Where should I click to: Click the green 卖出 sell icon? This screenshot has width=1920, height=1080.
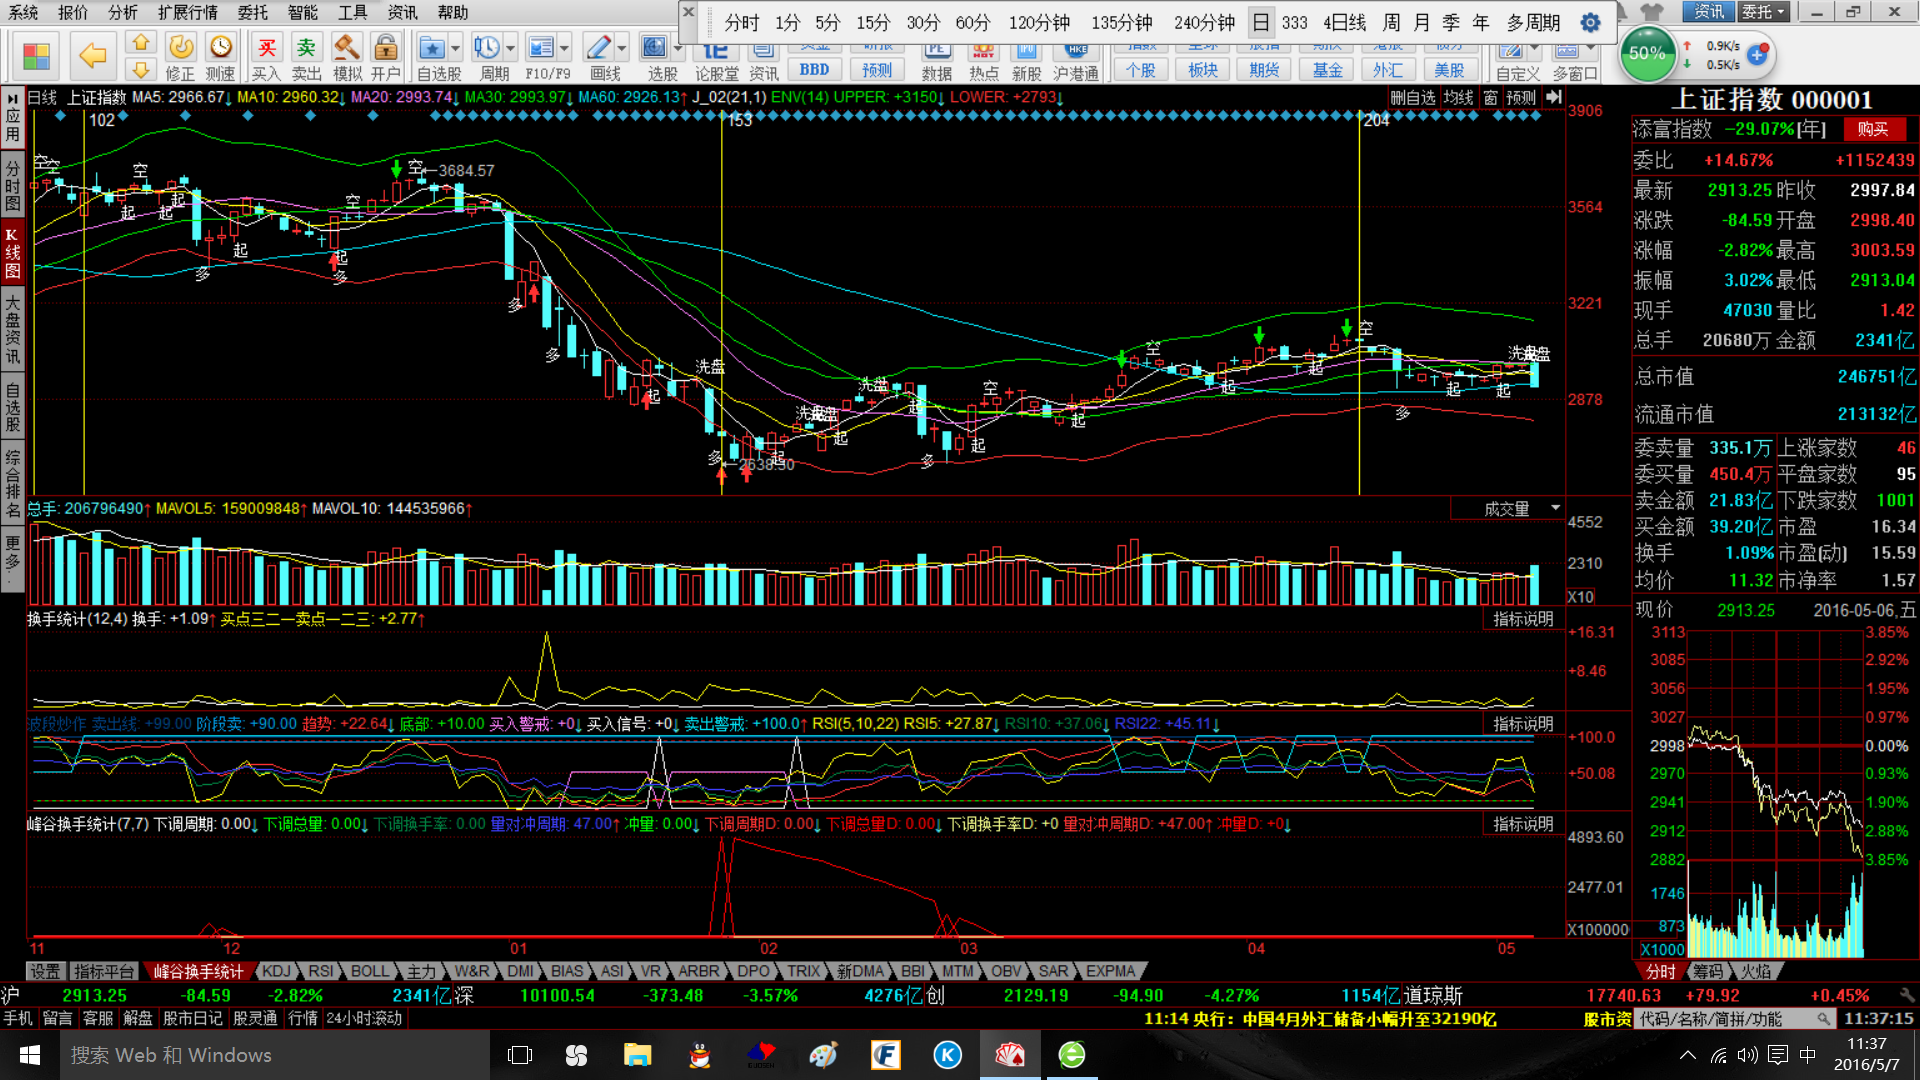306,47
